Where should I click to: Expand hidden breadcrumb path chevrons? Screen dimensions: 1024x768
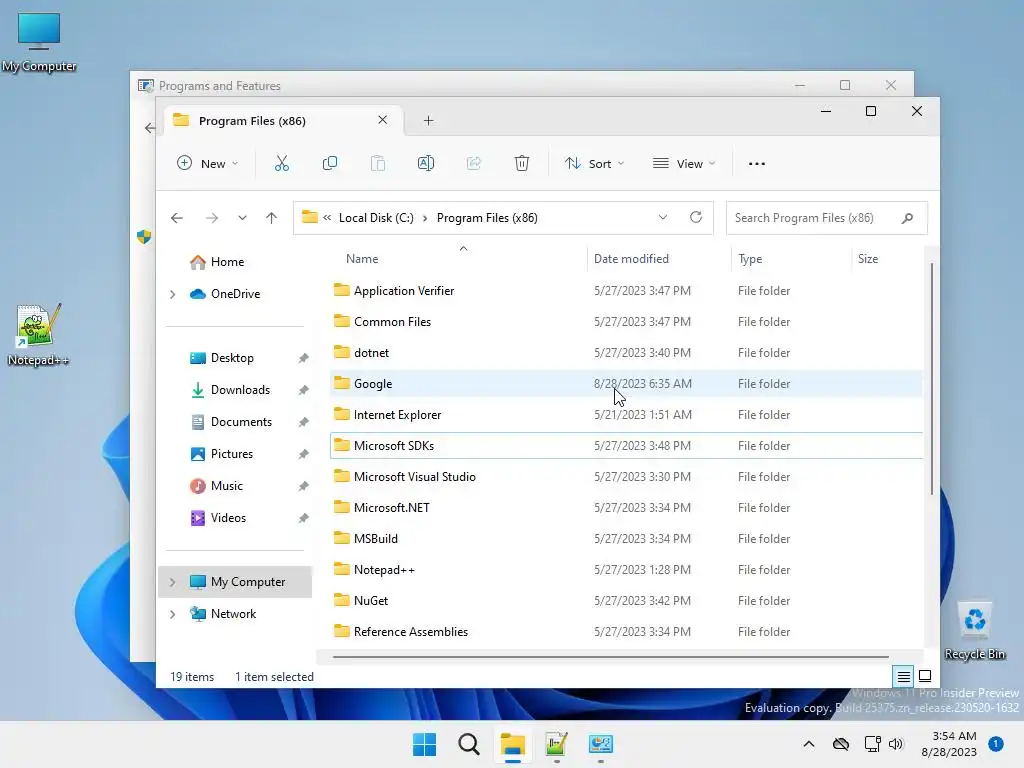click(327, 218)
